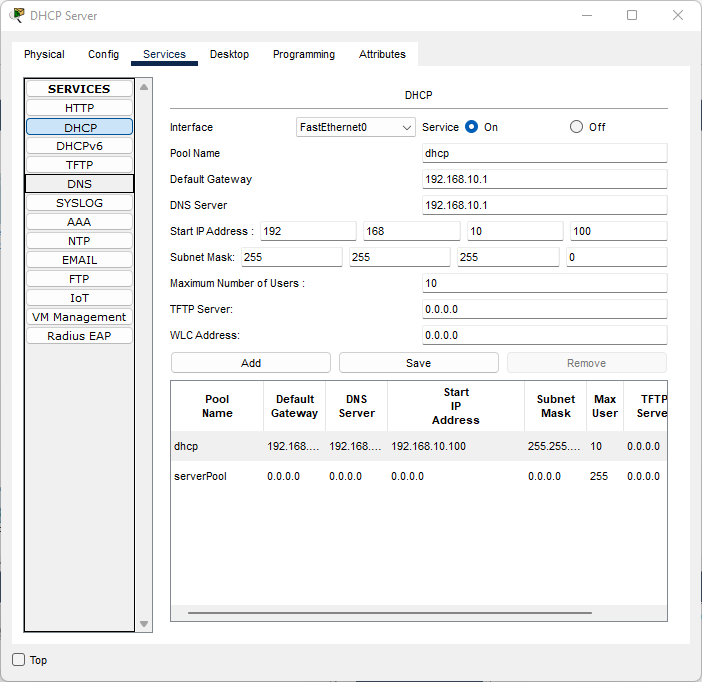The image size is (702, 682).
Task: Turn the DHCP service On
Action: (472, 127)
